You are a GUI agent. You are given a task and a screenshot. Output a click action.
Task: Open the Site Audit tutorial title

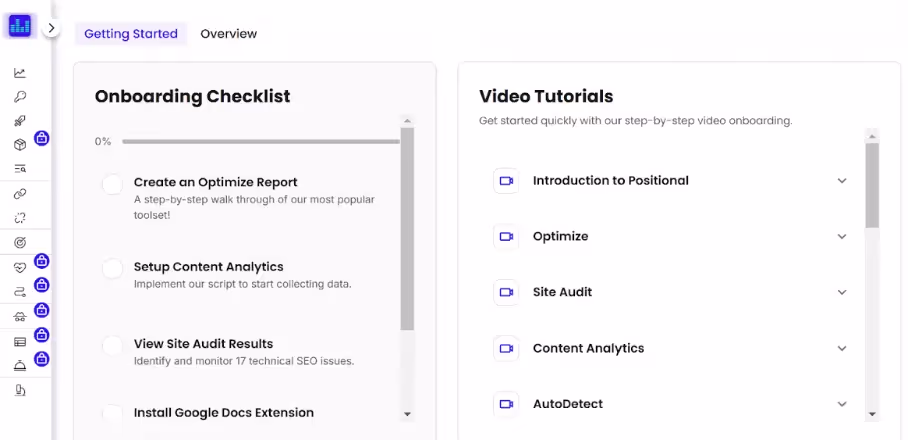[562, 292]
